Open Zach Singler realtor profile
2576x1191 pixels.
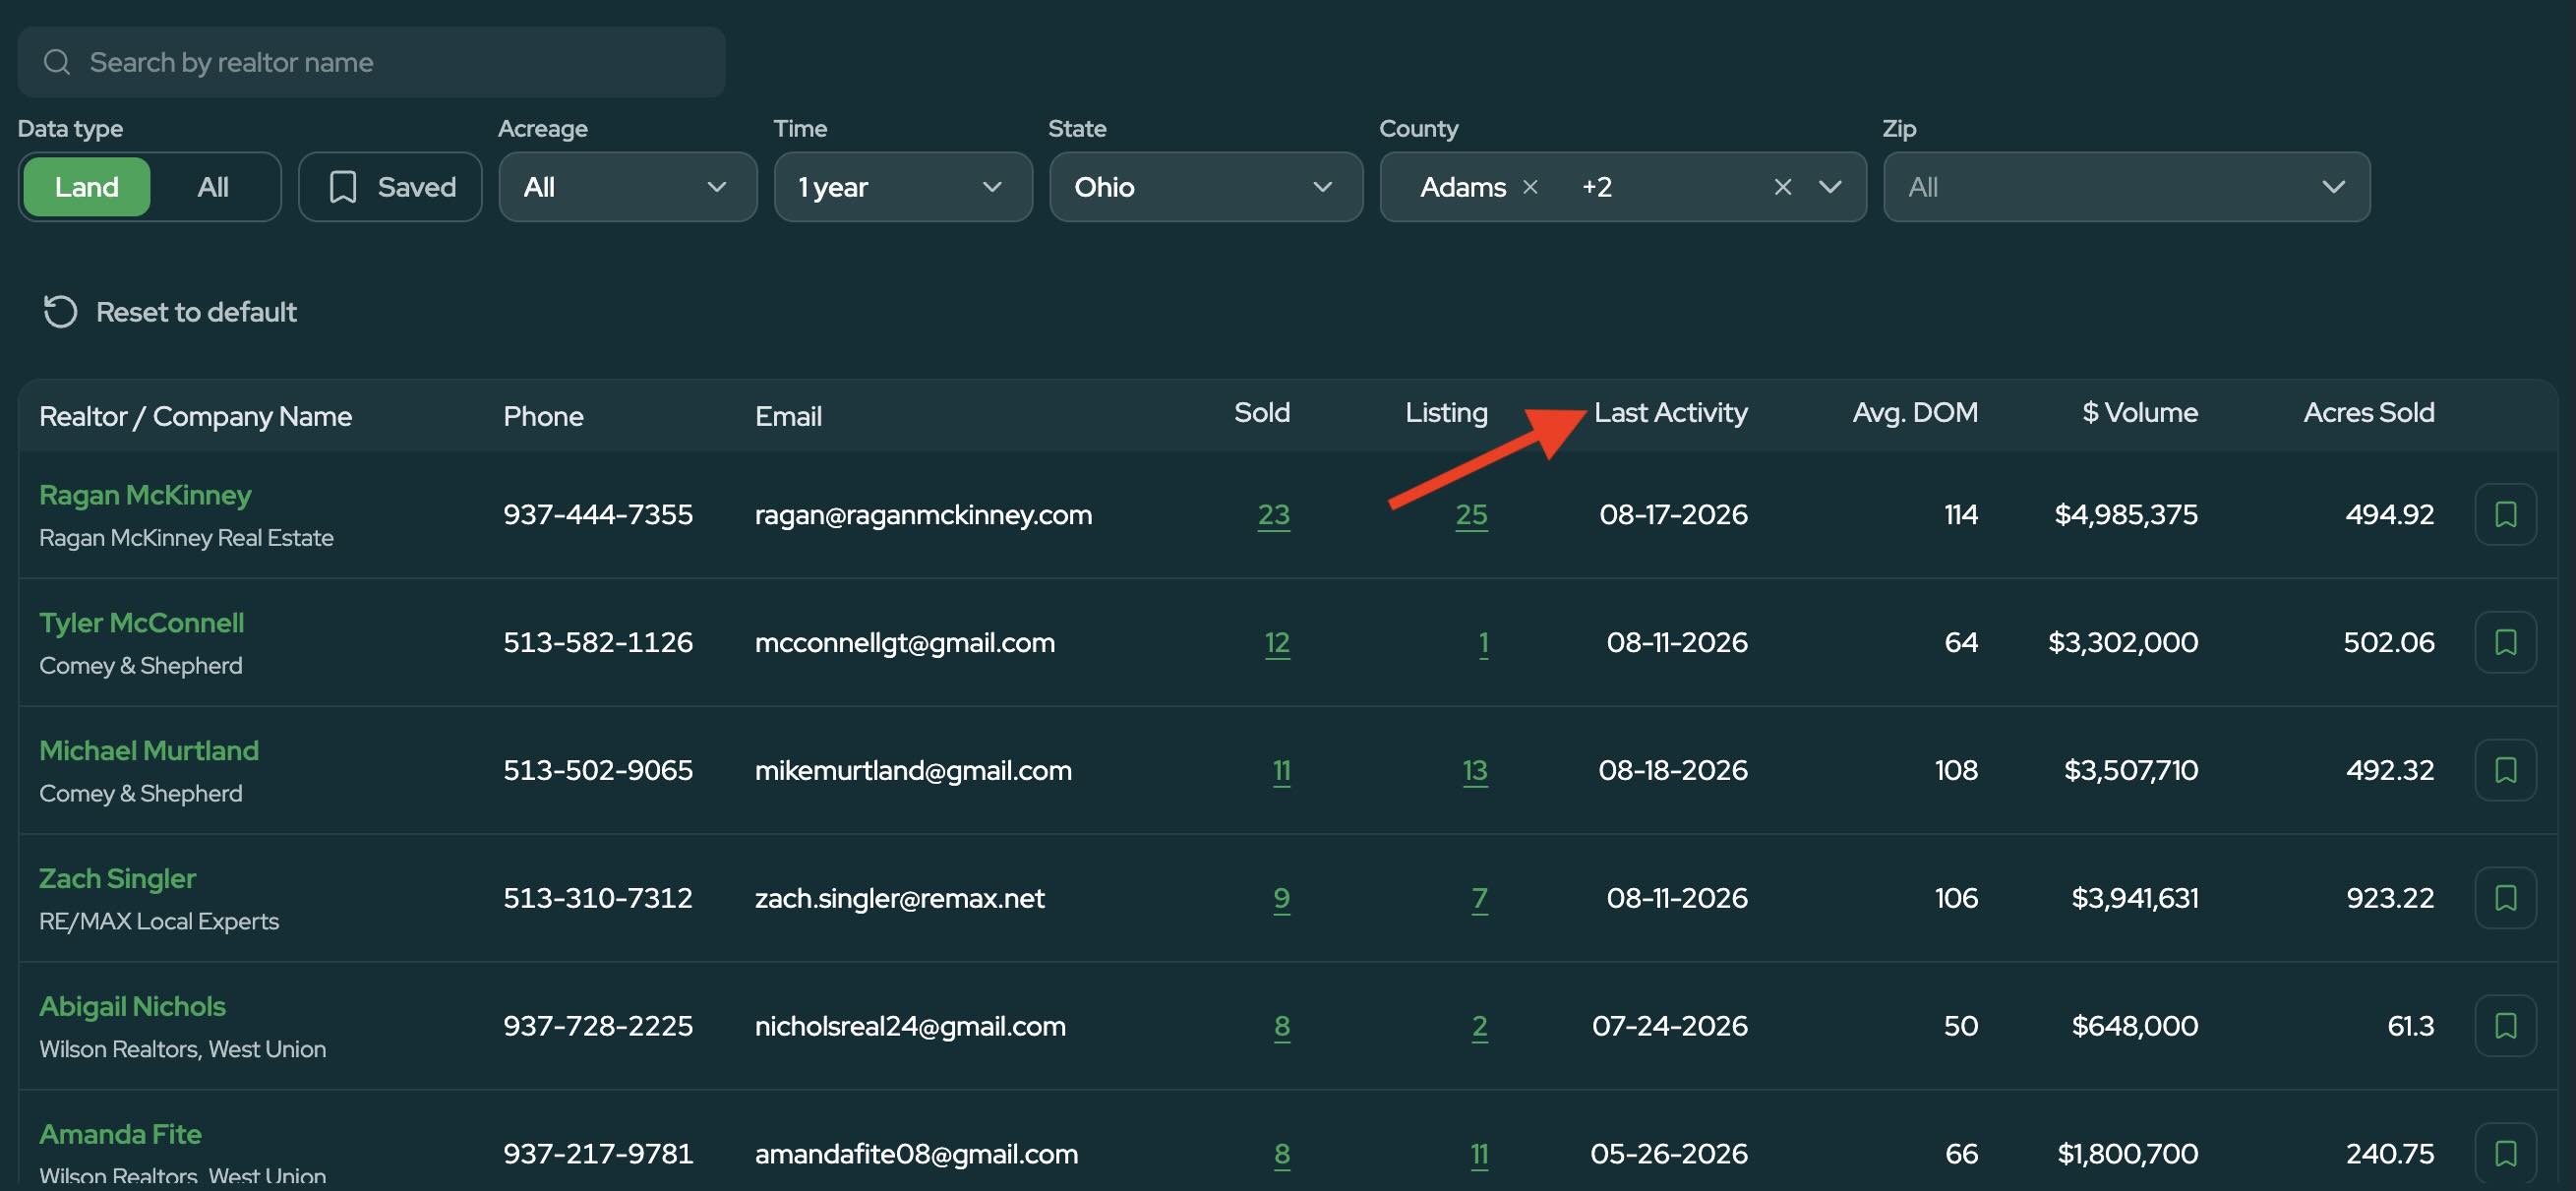point(117,879)
